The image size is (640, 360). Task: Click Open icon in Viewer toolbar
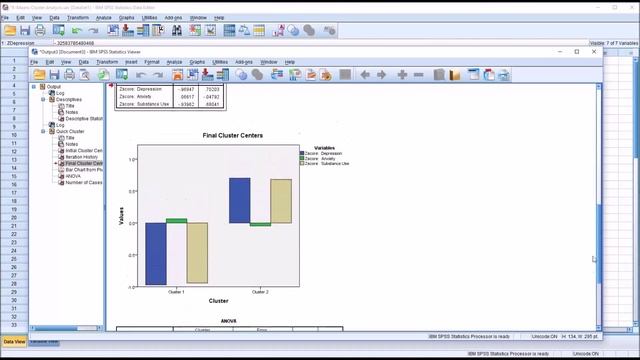(39, 75)
